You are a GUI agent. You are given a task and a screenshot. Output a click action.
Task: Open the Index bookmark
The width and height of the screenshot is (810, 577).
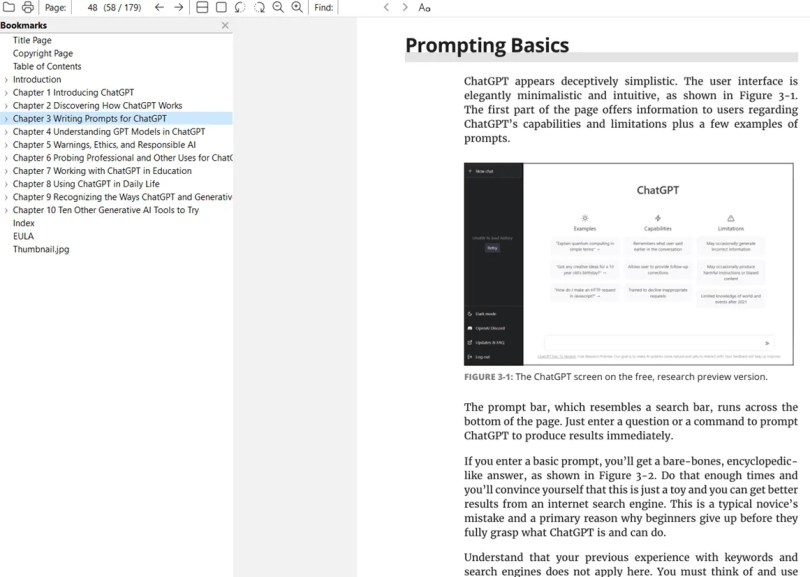(24, 223)
